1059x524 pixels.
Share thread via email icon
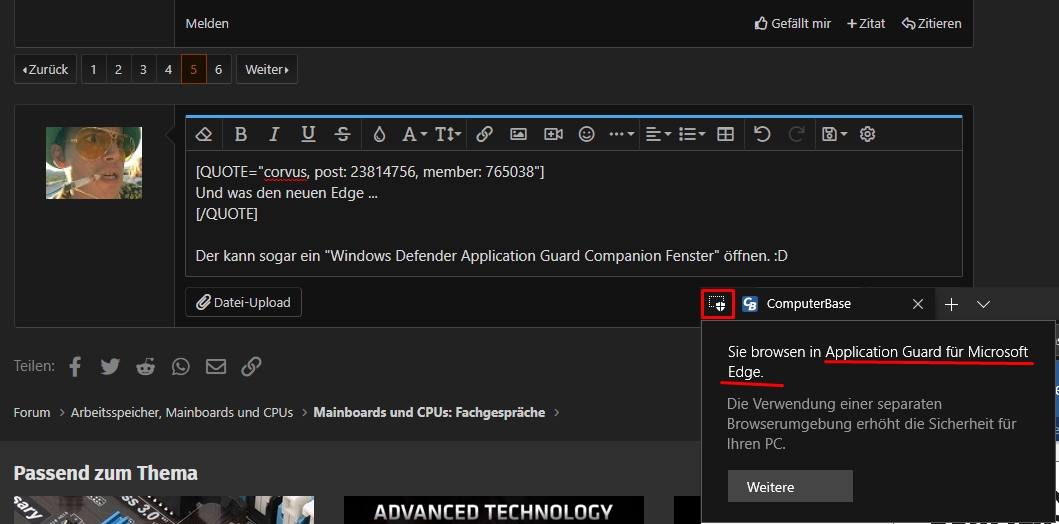216,367
